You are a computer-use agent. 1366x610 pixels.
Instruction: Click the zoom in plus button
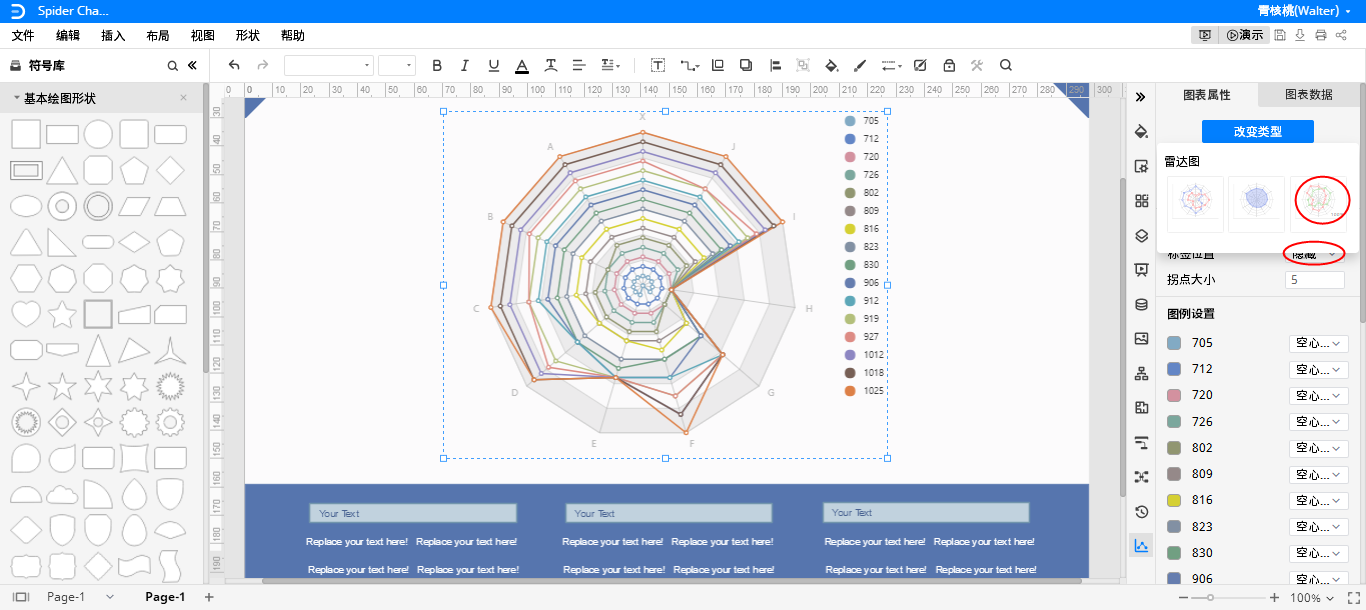1274,598
